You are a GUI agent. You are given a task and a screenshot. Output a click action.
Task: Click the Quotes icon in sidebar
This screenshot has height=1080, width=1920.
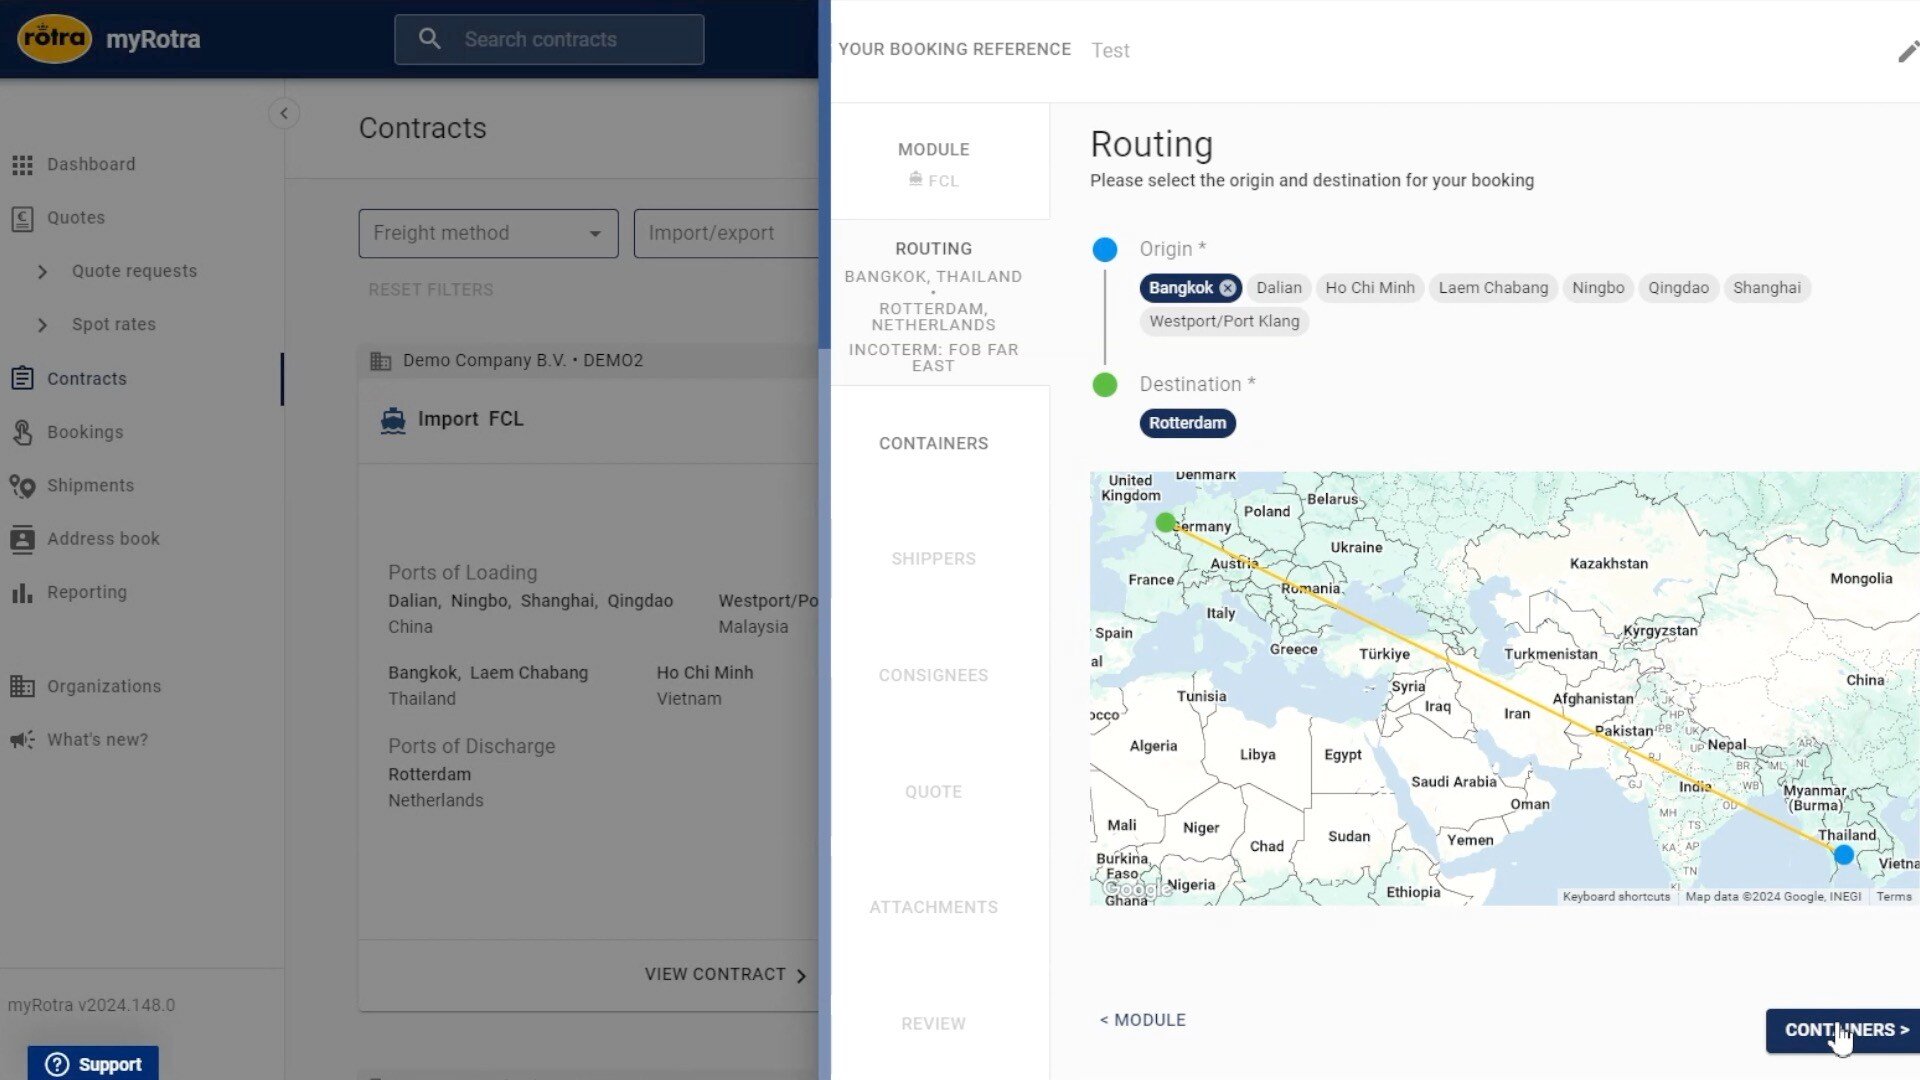click(22, 218)
